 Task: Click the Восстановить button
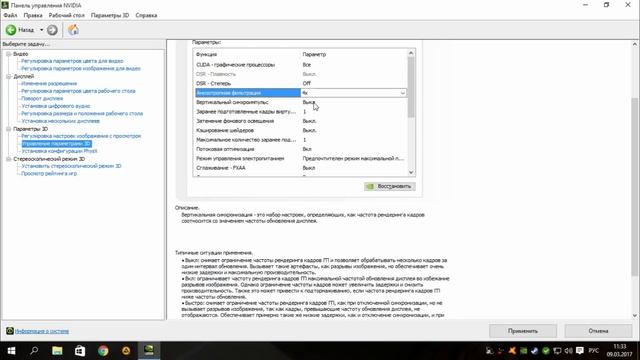pos(390,186)
